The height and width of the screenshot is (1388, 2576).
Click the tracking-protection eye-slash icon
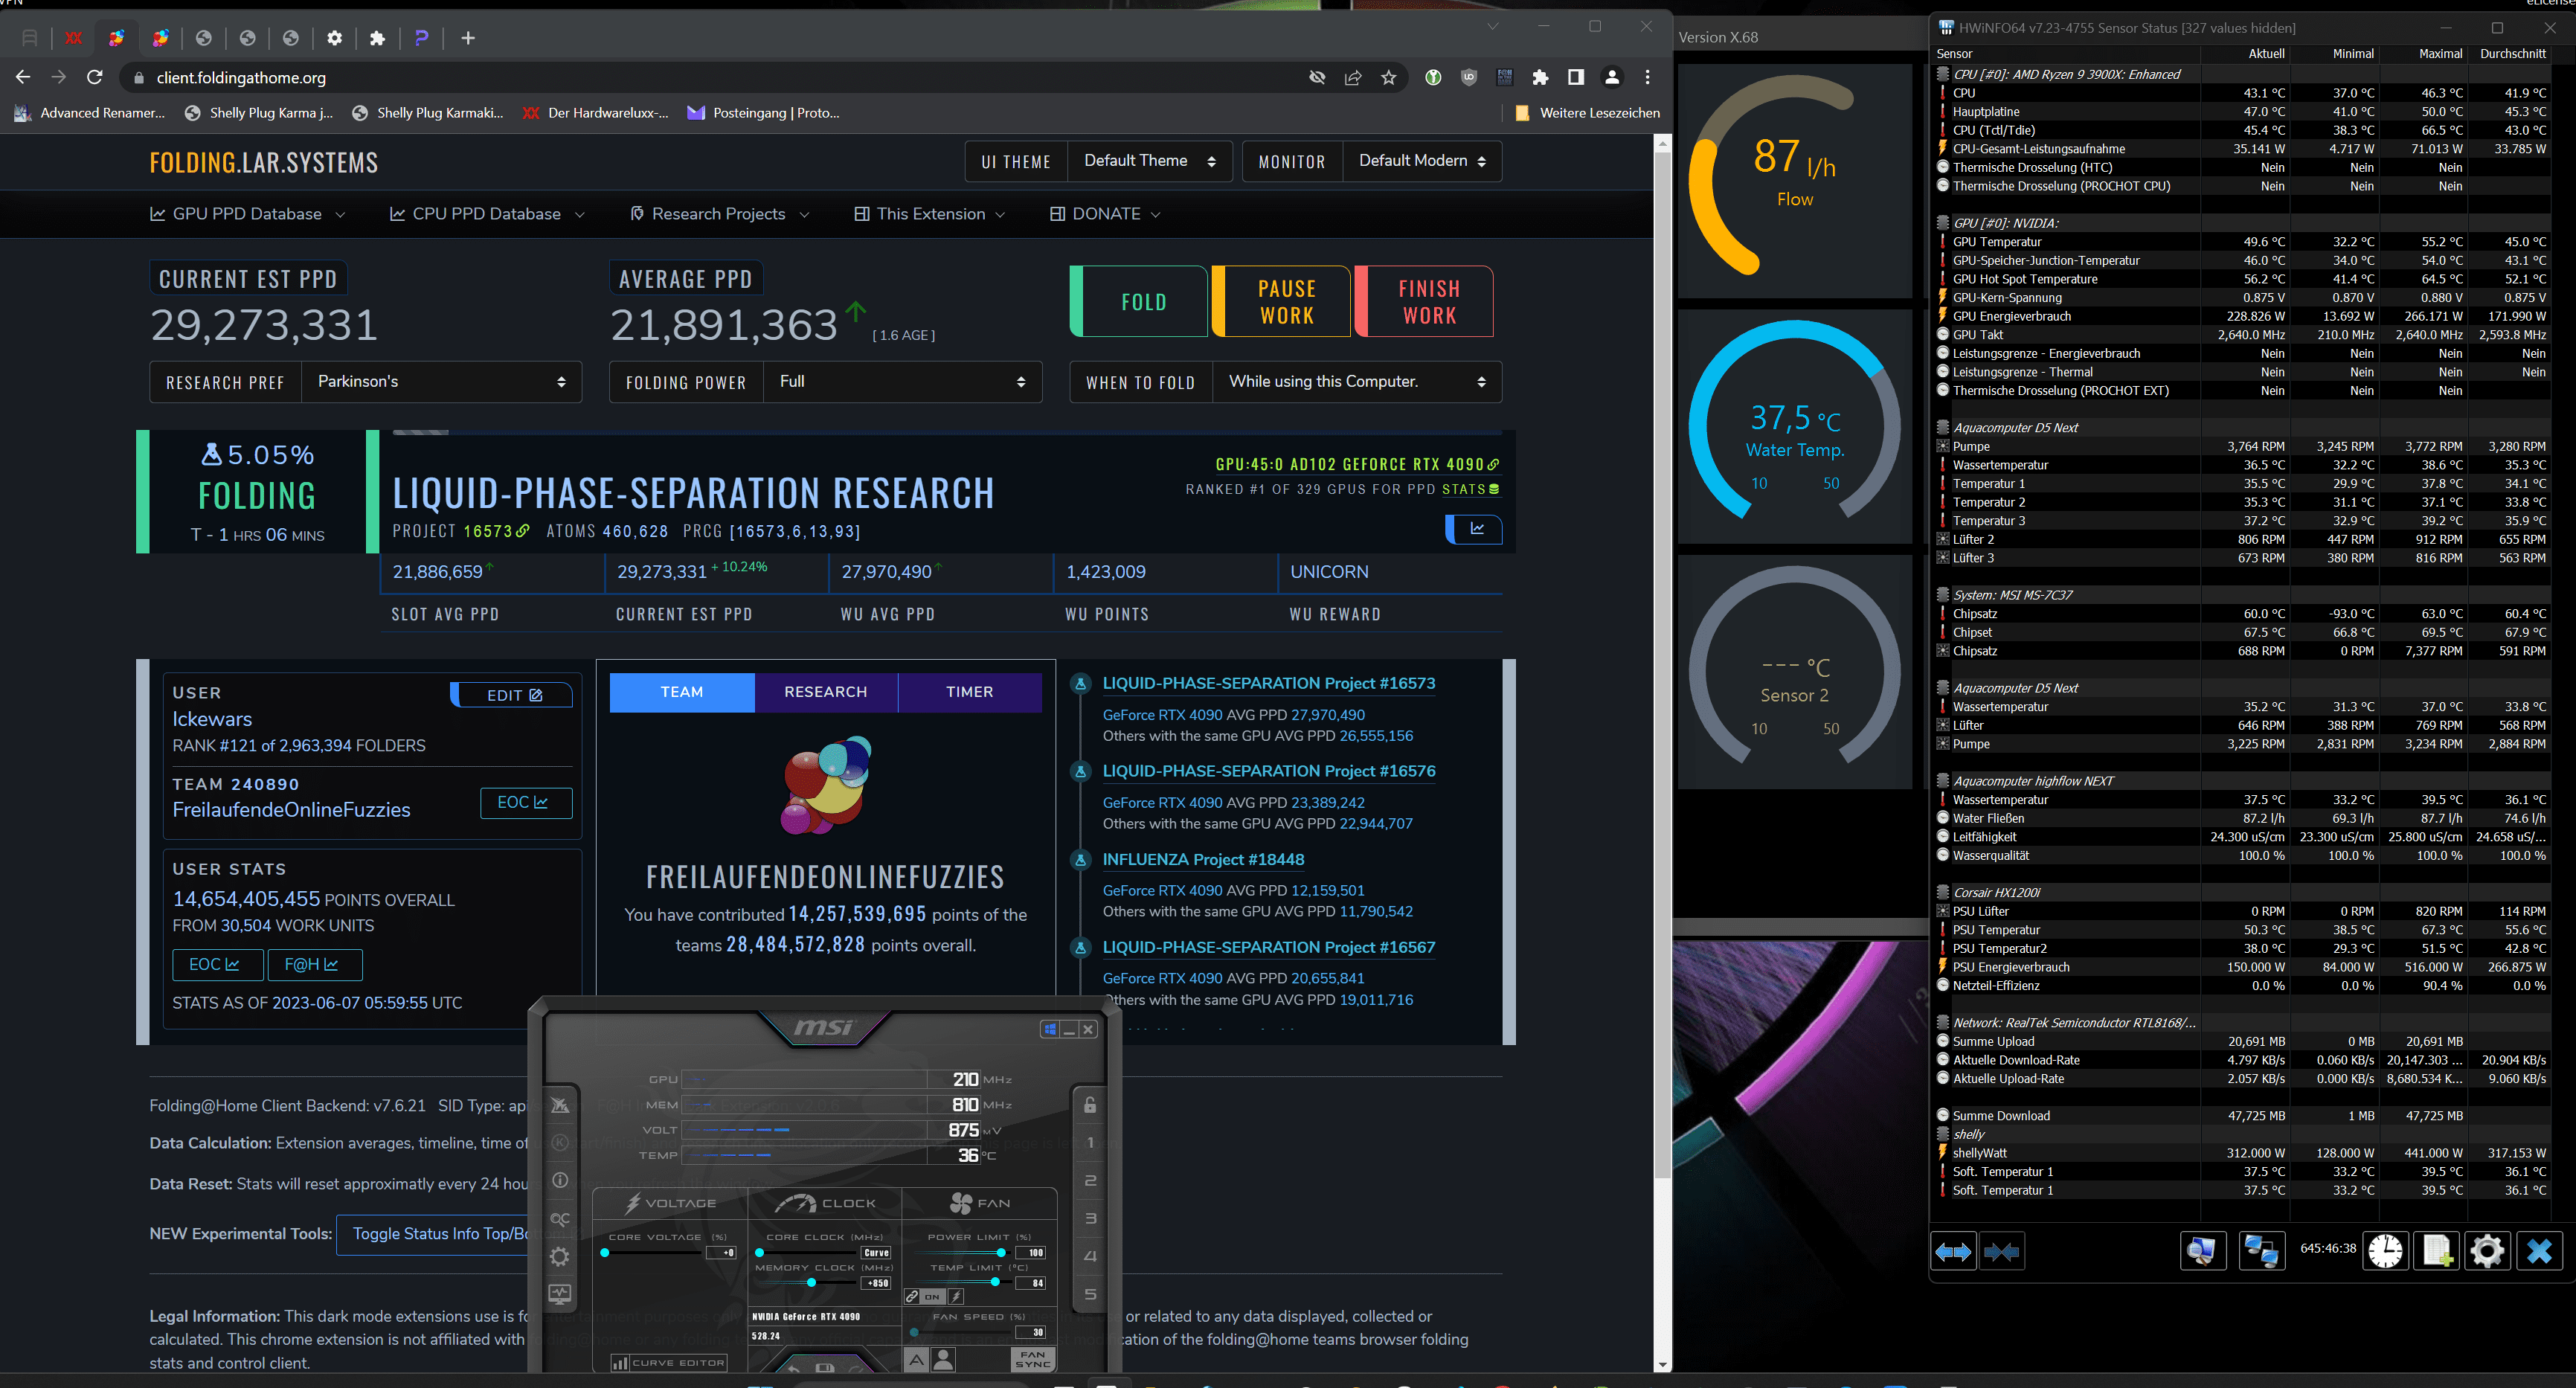point(1317,77)
